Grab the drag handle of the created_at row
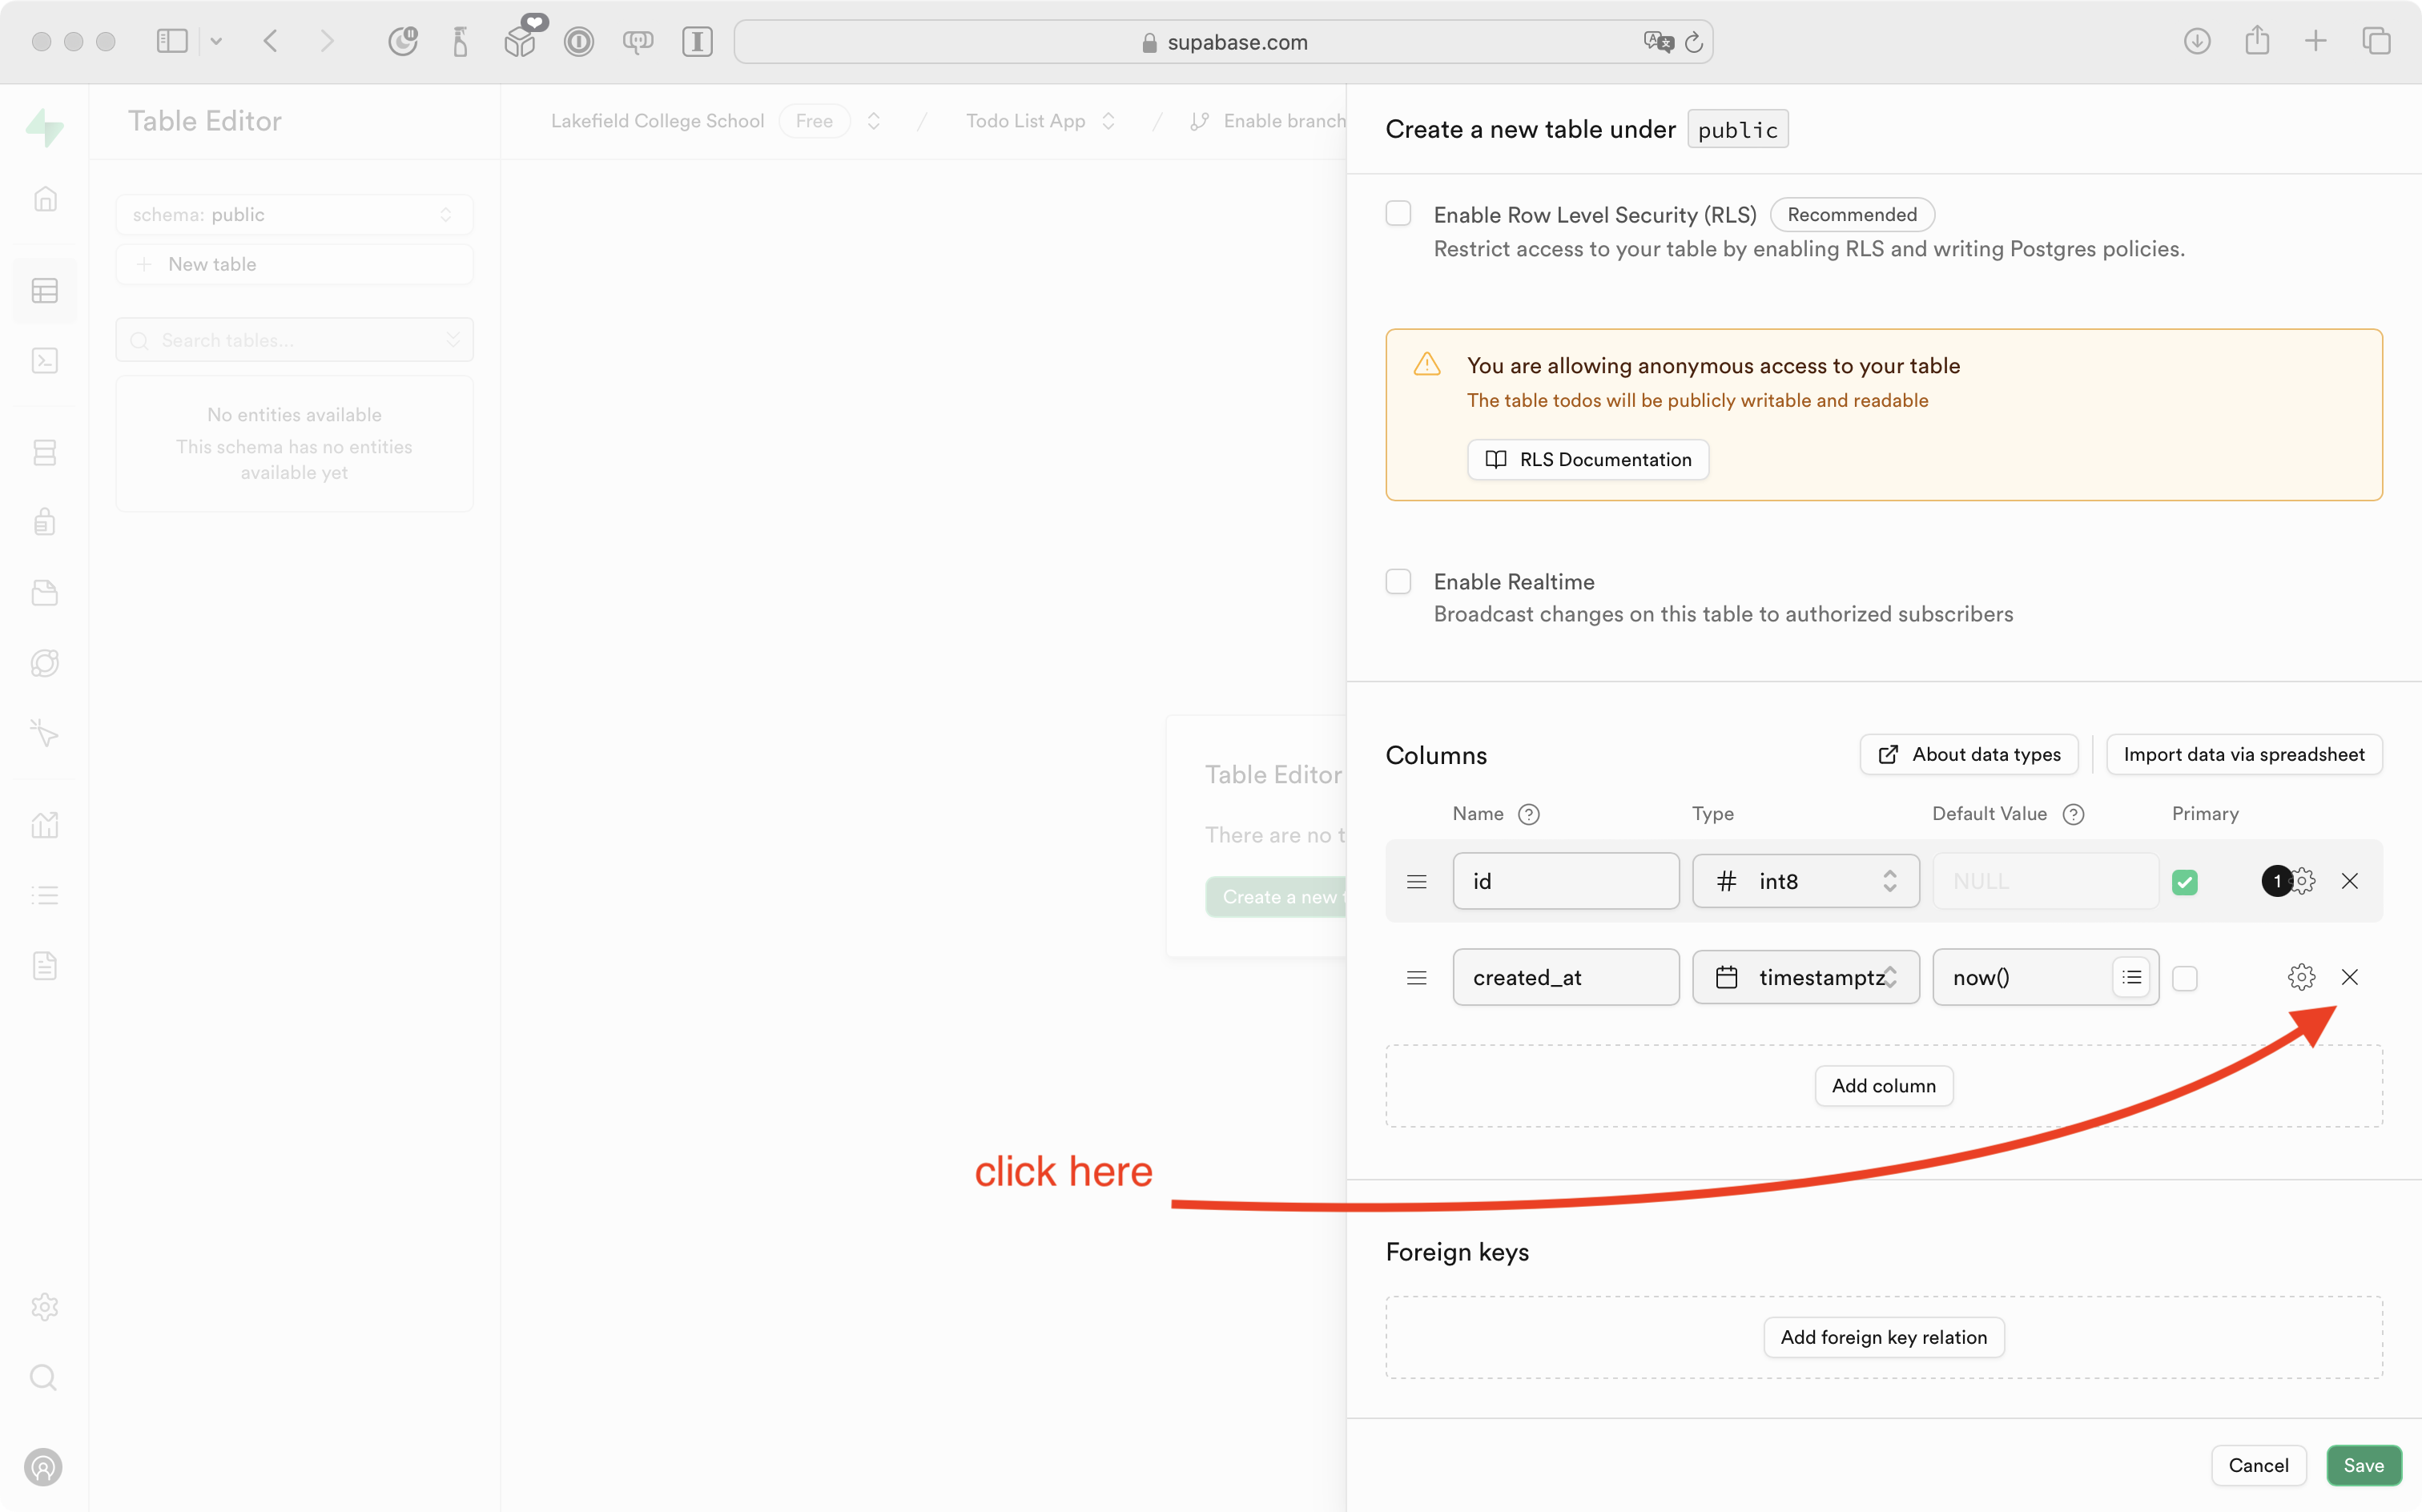2422x1512 pixels. pyautogui.click(x=1416, y=977)
